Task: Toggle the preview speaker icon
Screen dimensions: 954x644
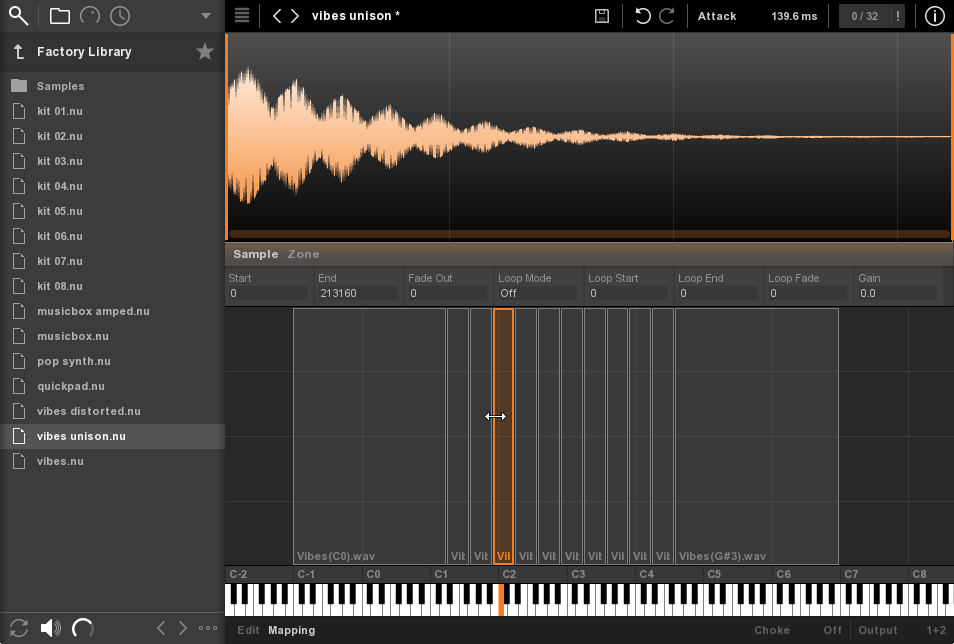Action: (x=50, y=628)
